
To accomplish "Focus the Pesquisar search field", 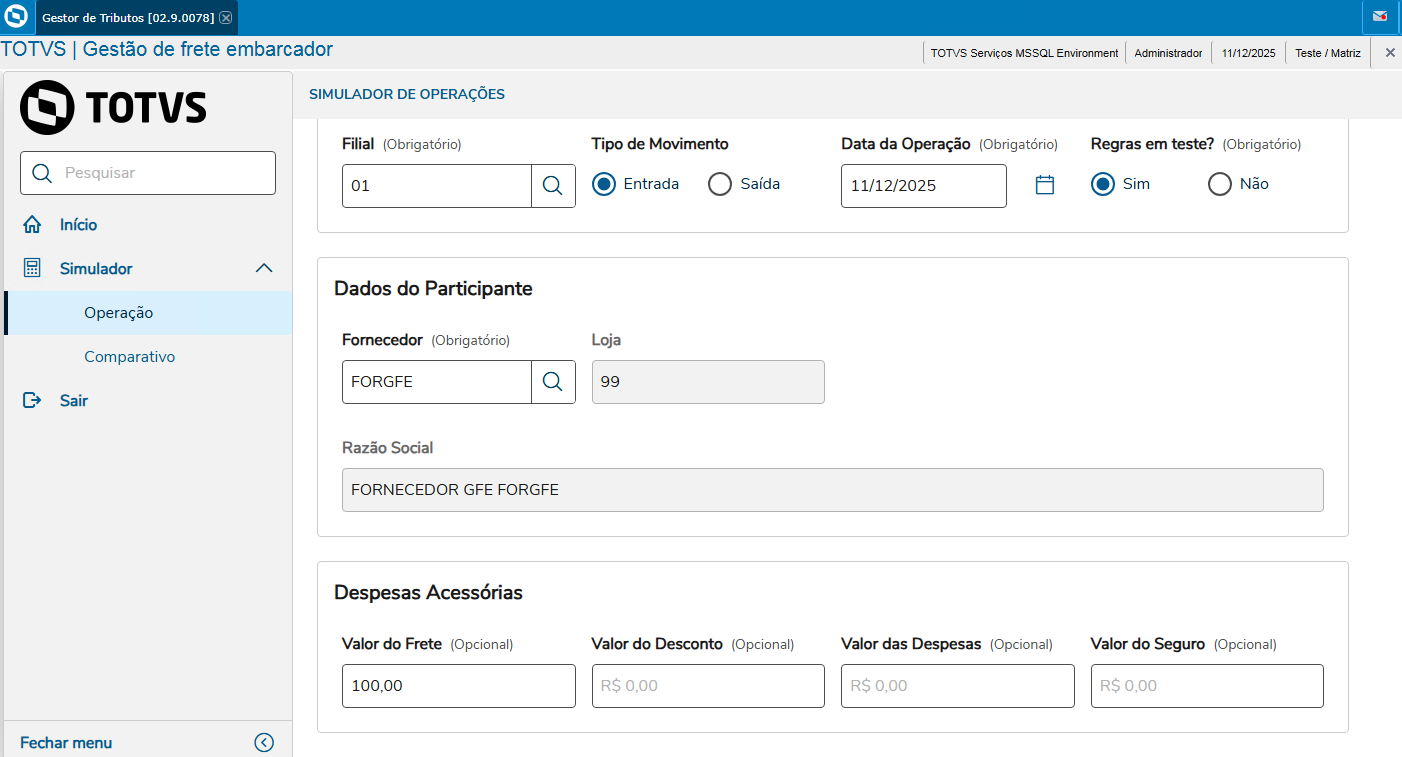I will (148, 173).
